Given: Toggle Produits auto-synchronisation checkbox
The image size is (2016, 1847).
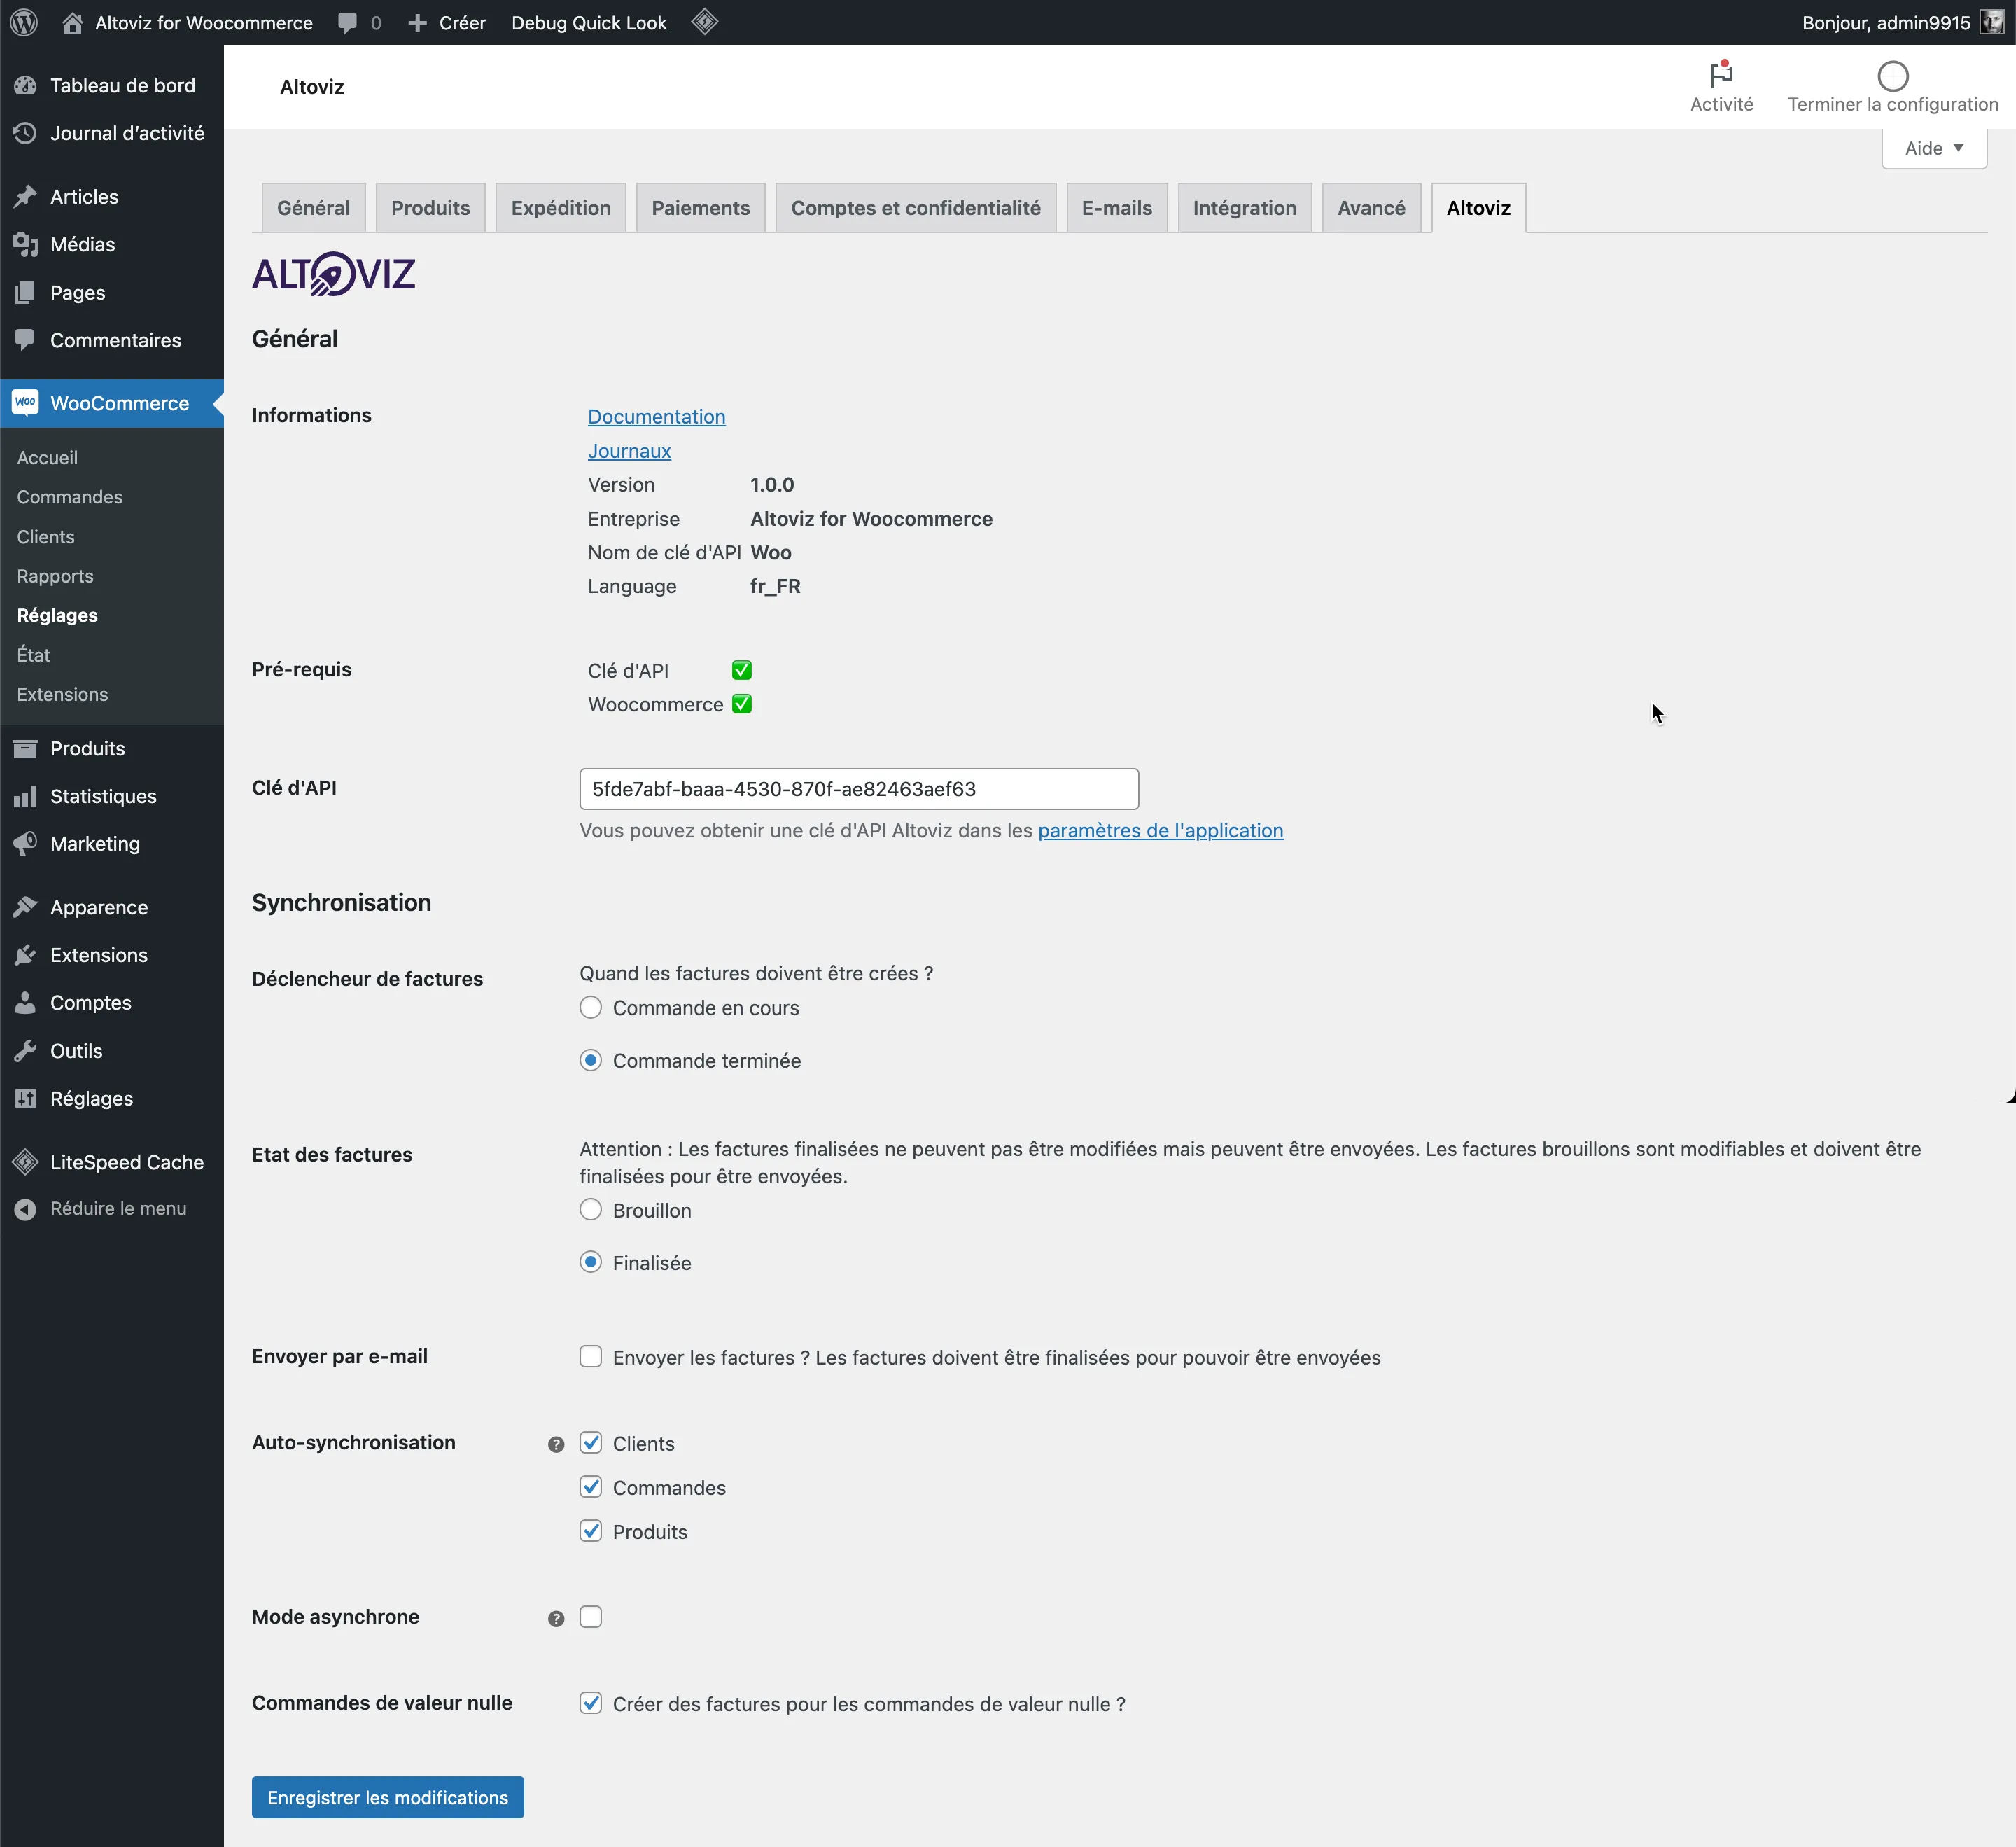Looking at the screenshot, I should (x=591, y=1530).
